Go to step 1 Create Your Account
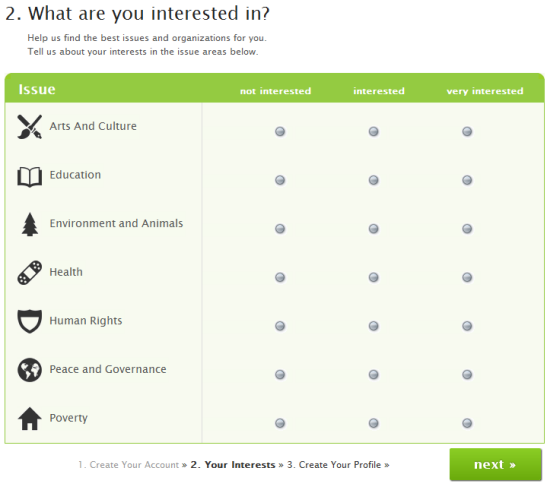550x486 pixels. coord(128,465)
